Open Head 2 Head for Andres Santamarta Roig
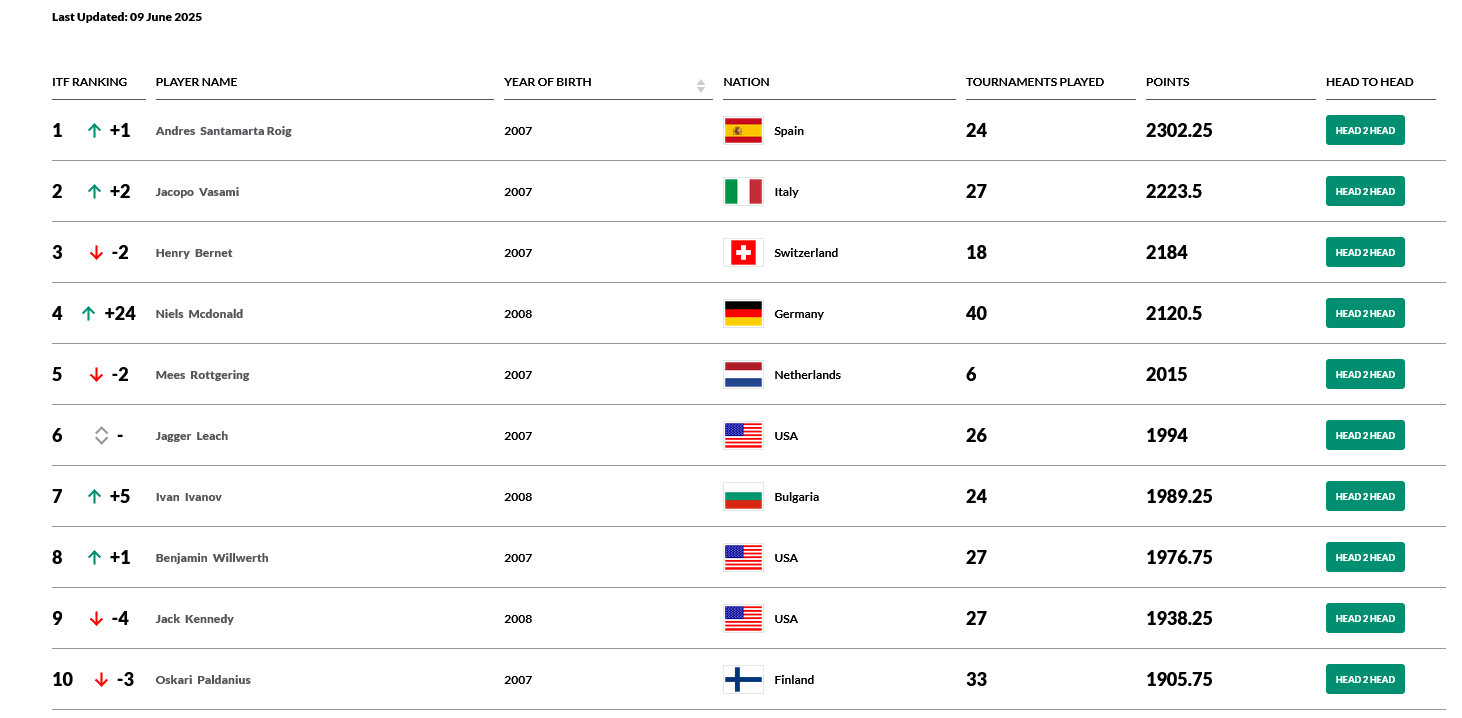 point(1365,131)
